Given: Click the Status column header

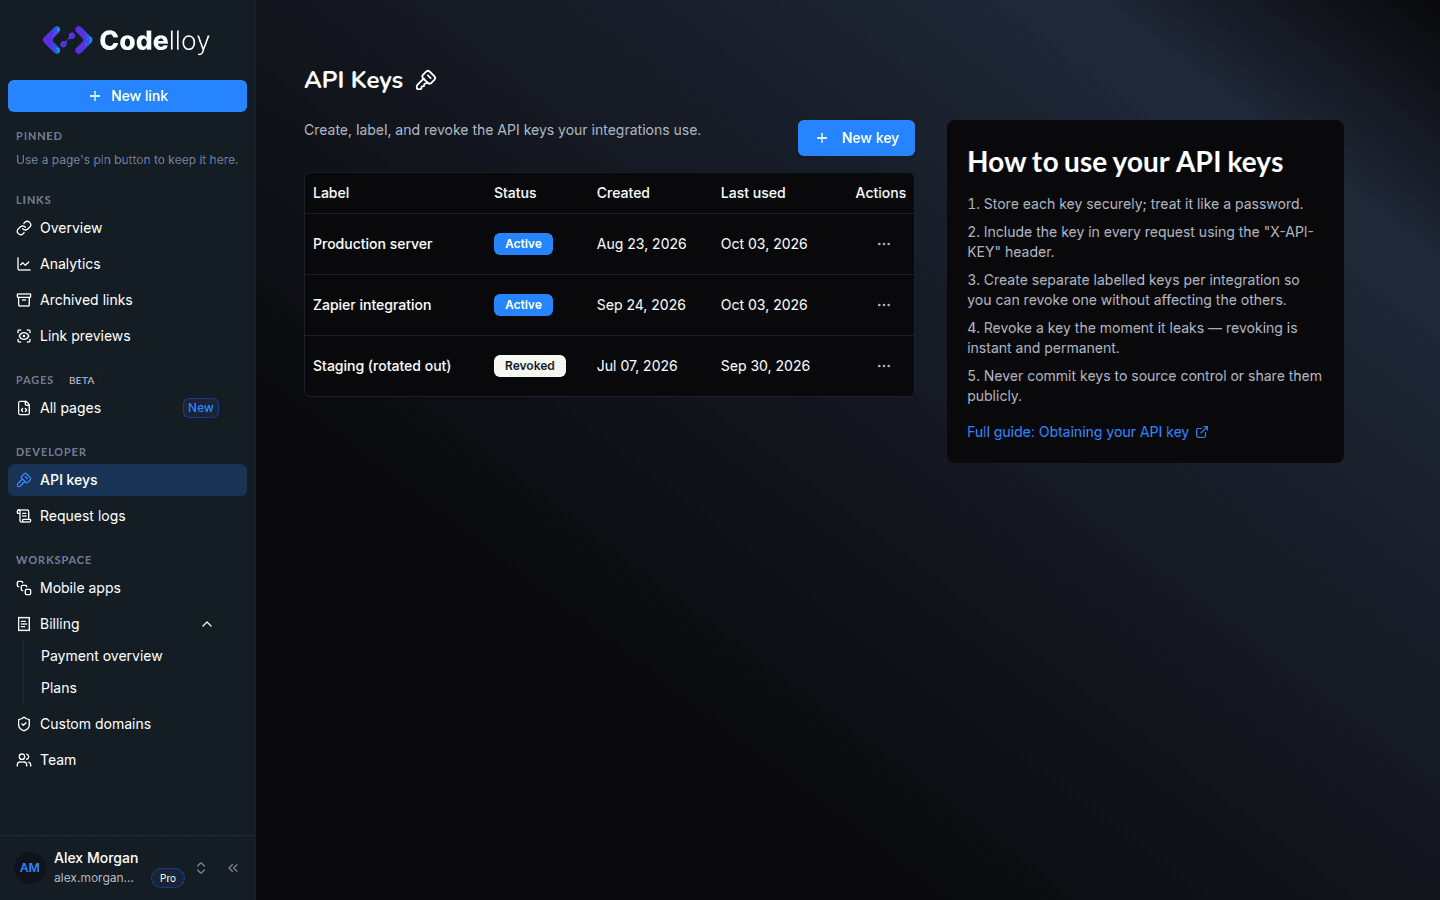Looking at the screenshot, I should [x=515, y=193].
